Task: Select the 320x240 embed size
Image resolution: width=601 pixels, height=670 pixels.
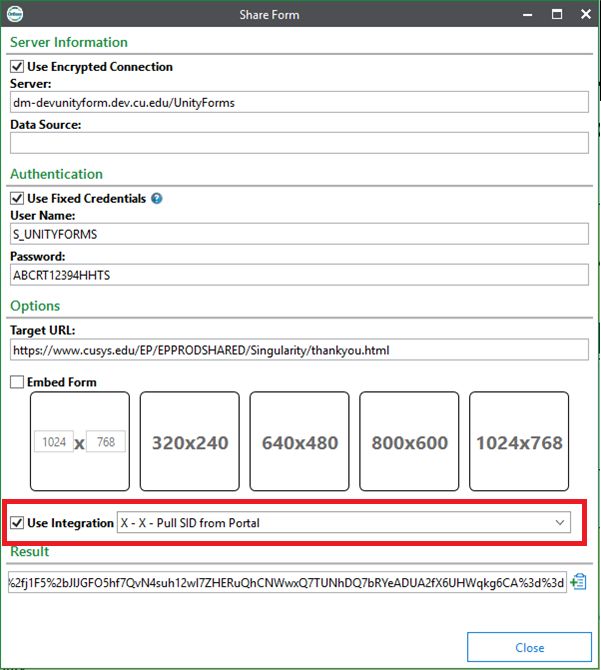Action: pyautogui.click(x=190, y=441)
